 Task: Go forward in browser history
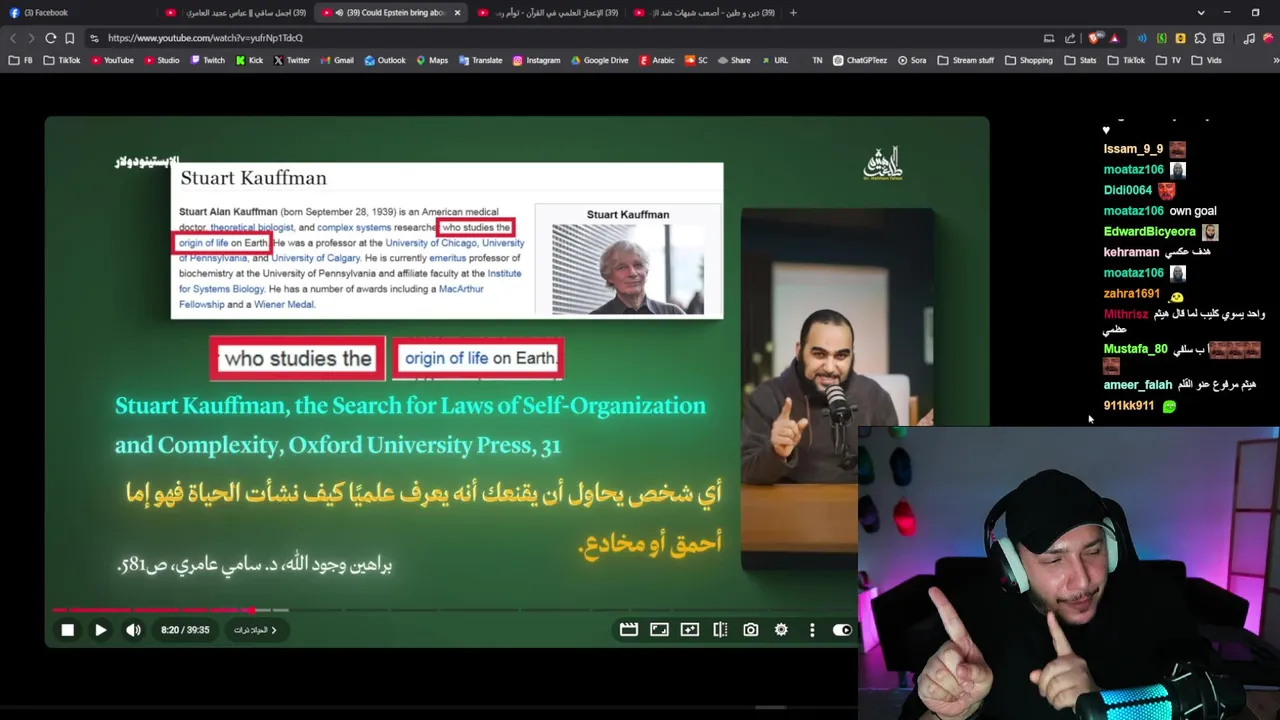tap(31, 38)
